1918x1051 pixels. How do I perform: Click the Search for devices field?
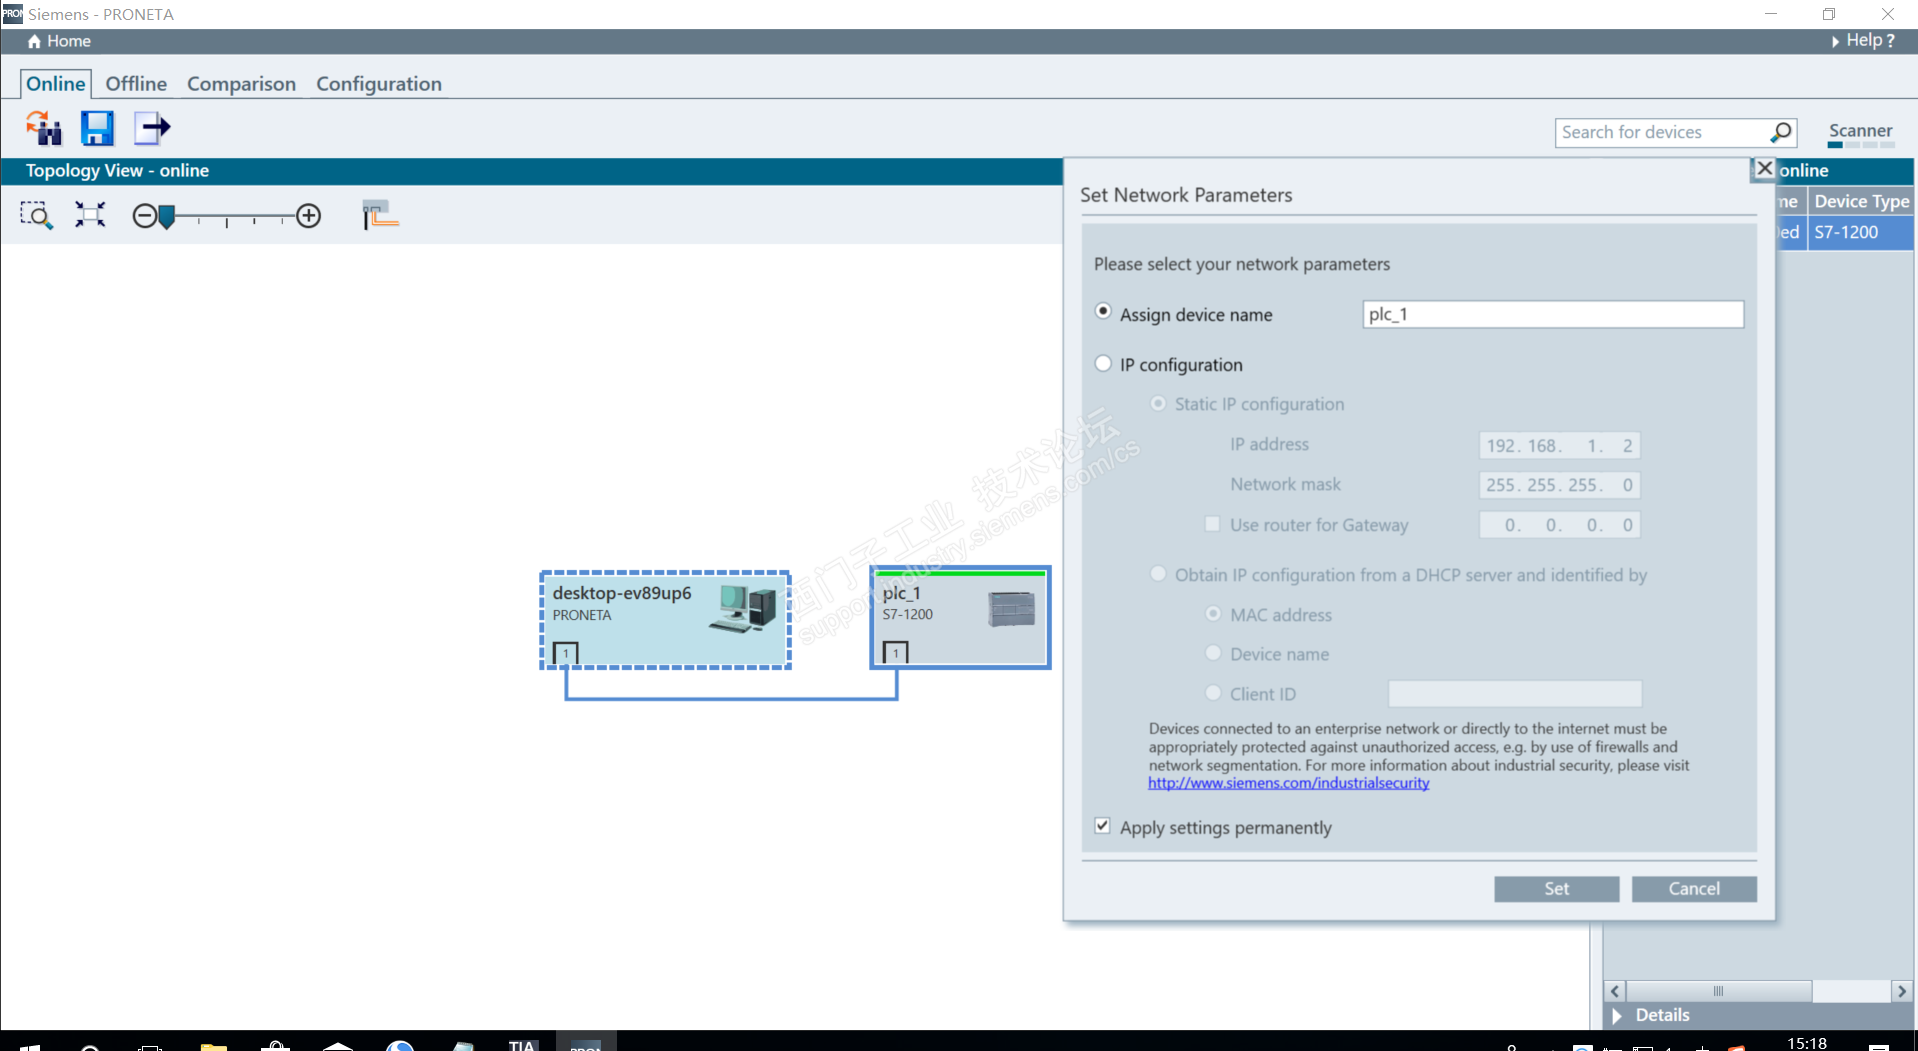[x=1662, y=132]
